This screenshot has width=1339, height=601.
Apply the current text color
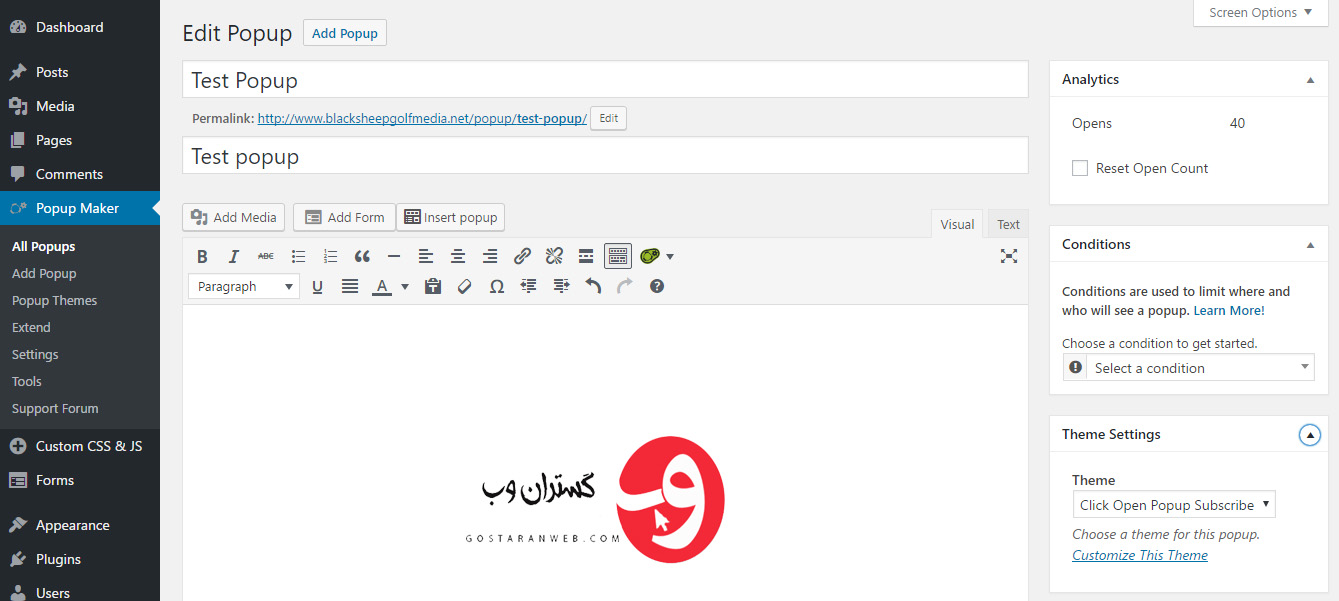click(381, 286)
